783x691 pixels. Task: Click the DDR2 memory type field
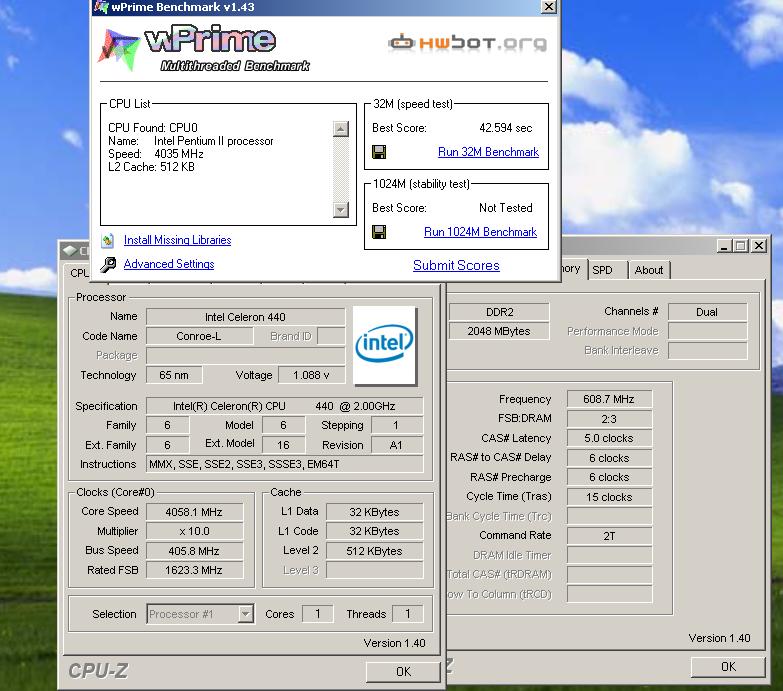click(499, 312)
